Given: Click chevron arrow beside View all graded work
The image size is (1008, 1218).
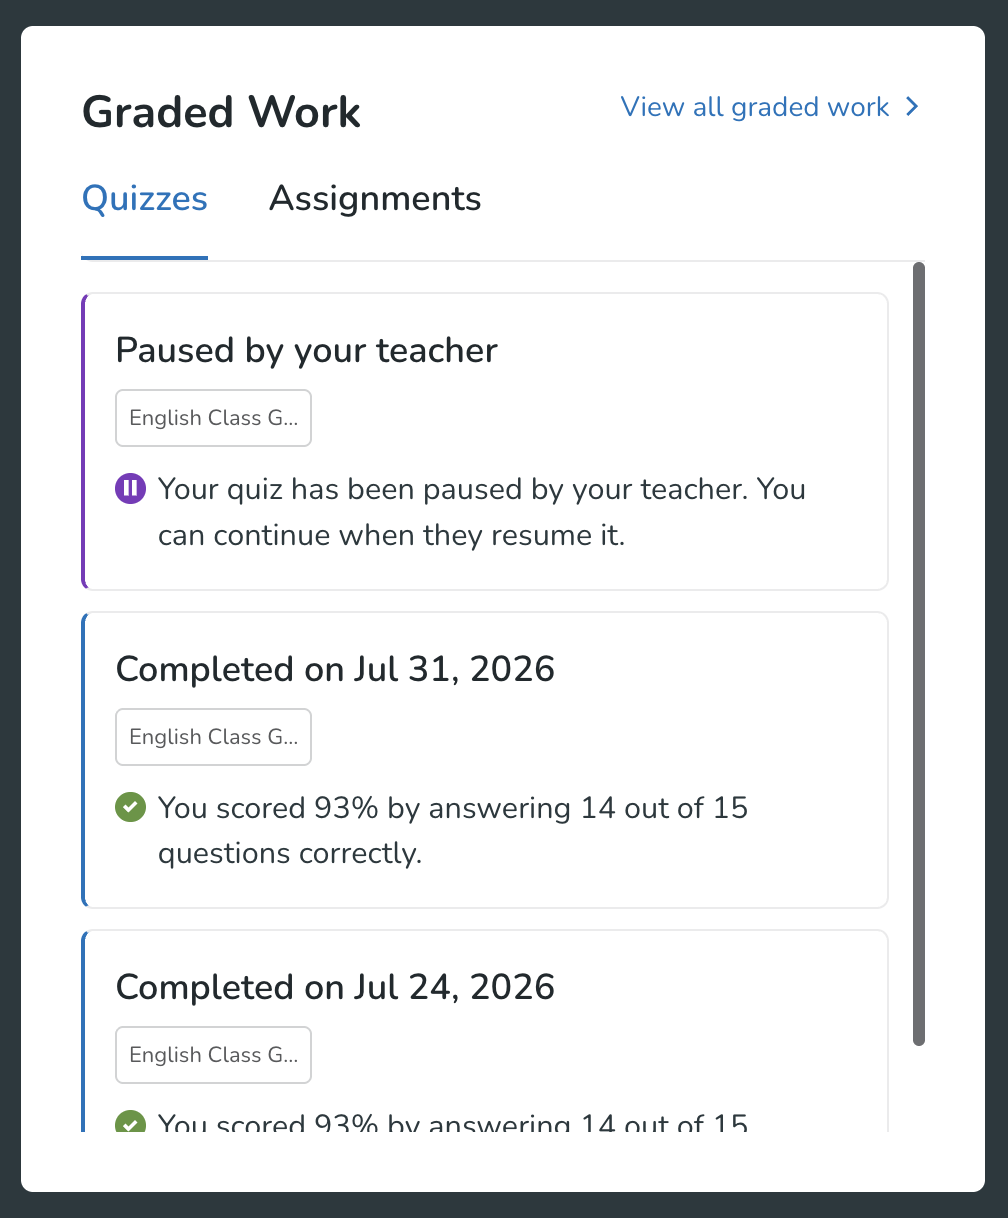Looking at the screenshot, I should click(911, 107).
